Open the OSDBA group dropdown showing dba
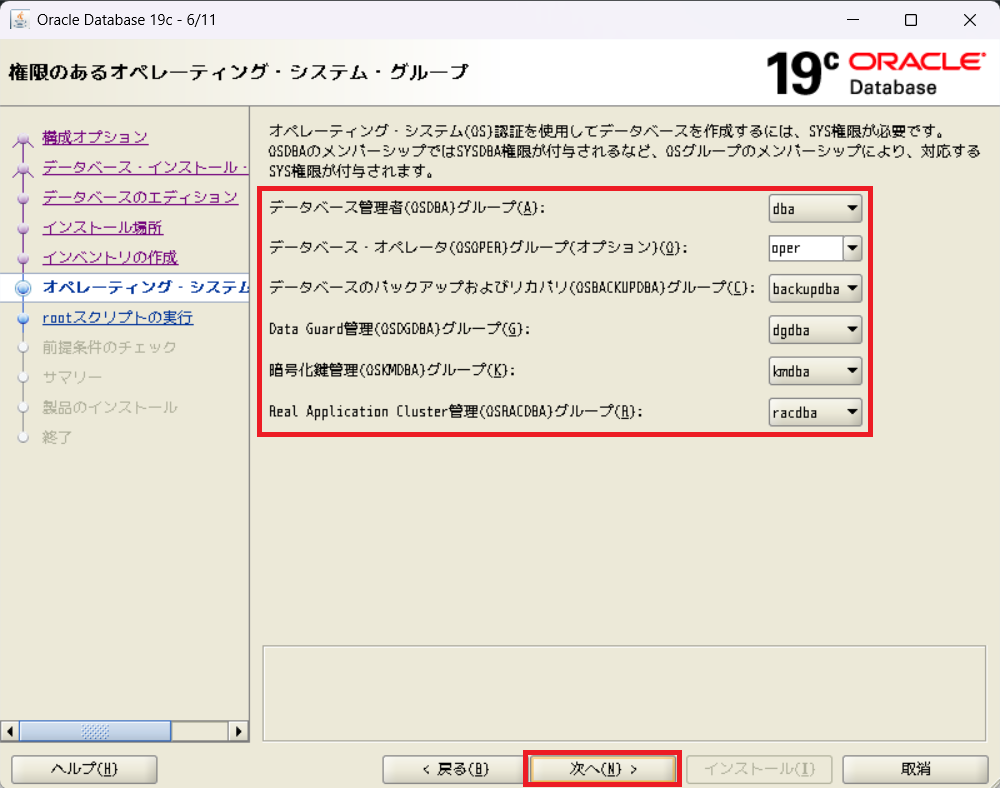Image resolution: width=1000 pixels, height=788 pixels. tap(815, 208)
